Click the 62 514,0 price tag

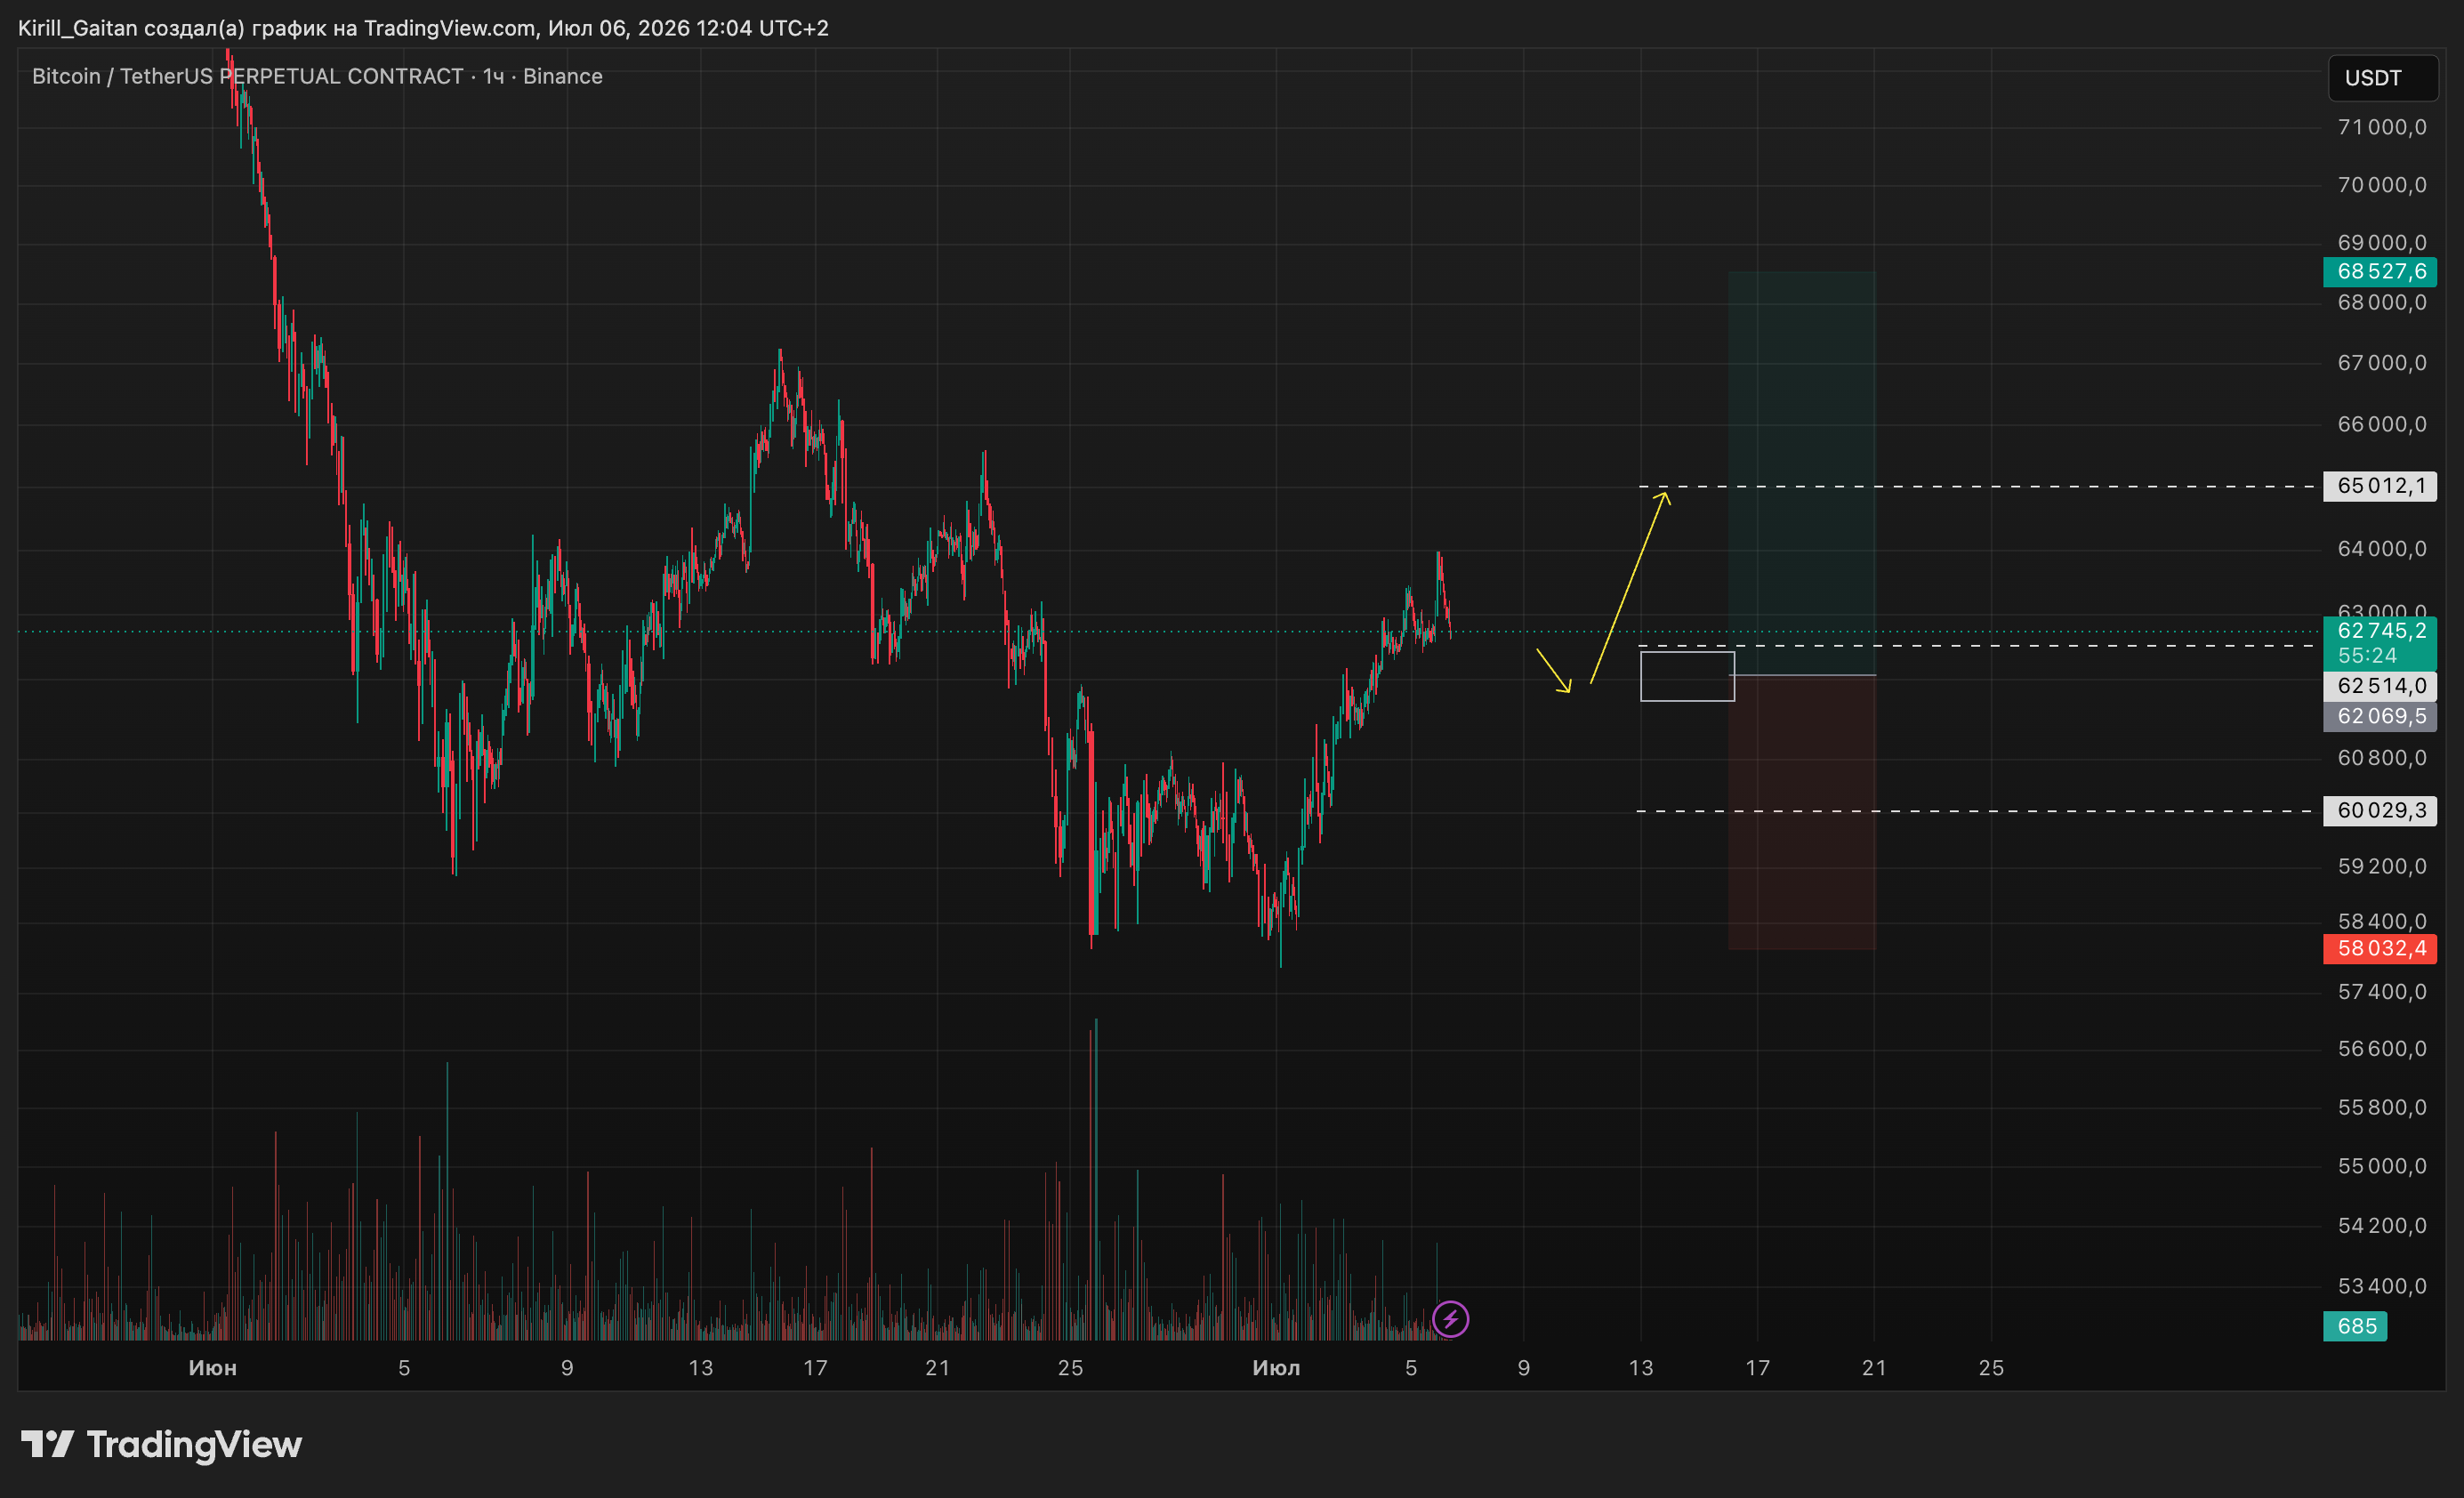click(2380, 686)
